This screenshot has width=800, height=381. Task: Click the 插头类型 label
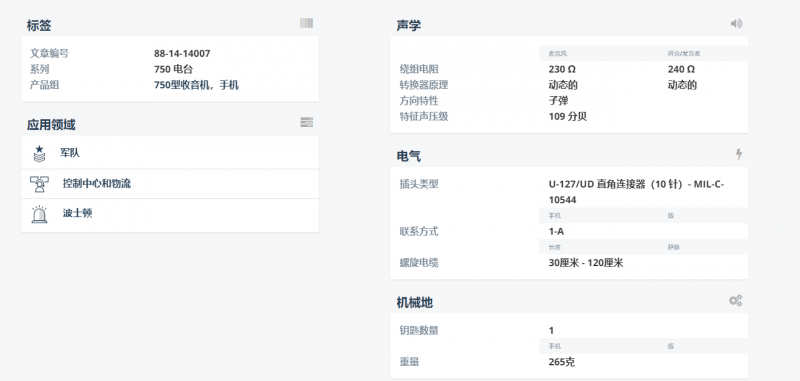click(x=419, y=185)
